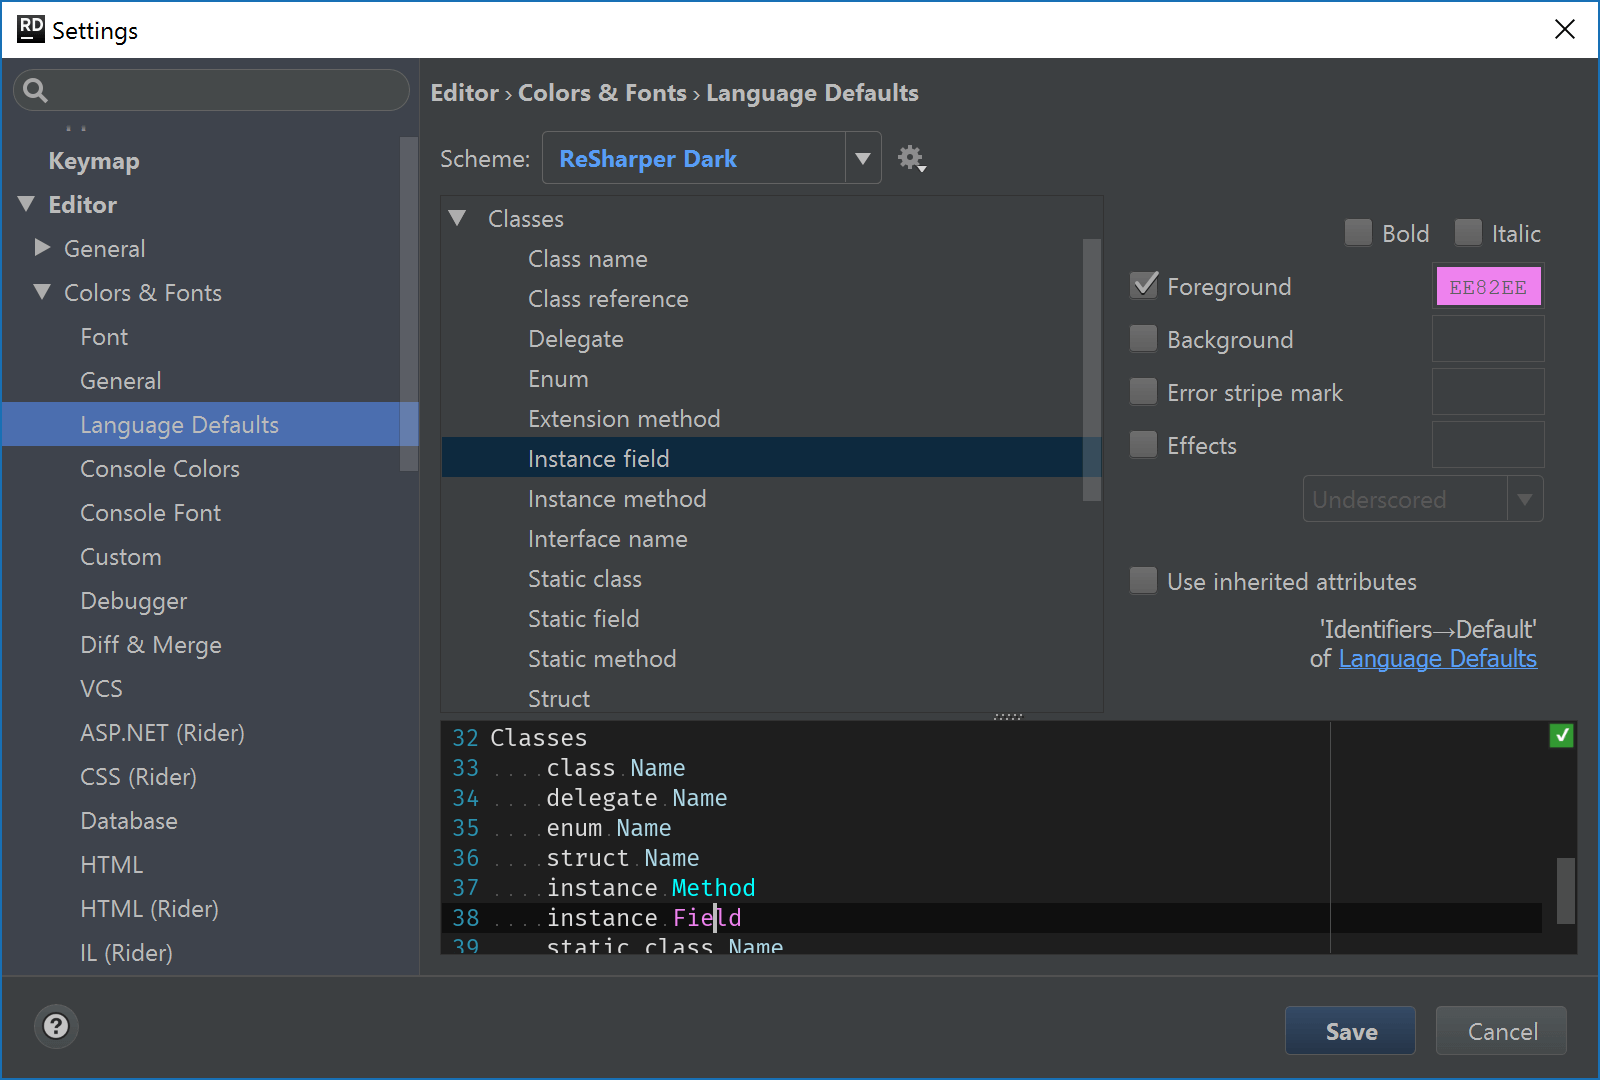
Task: Open Console Font settings
Action: (150, 513)
